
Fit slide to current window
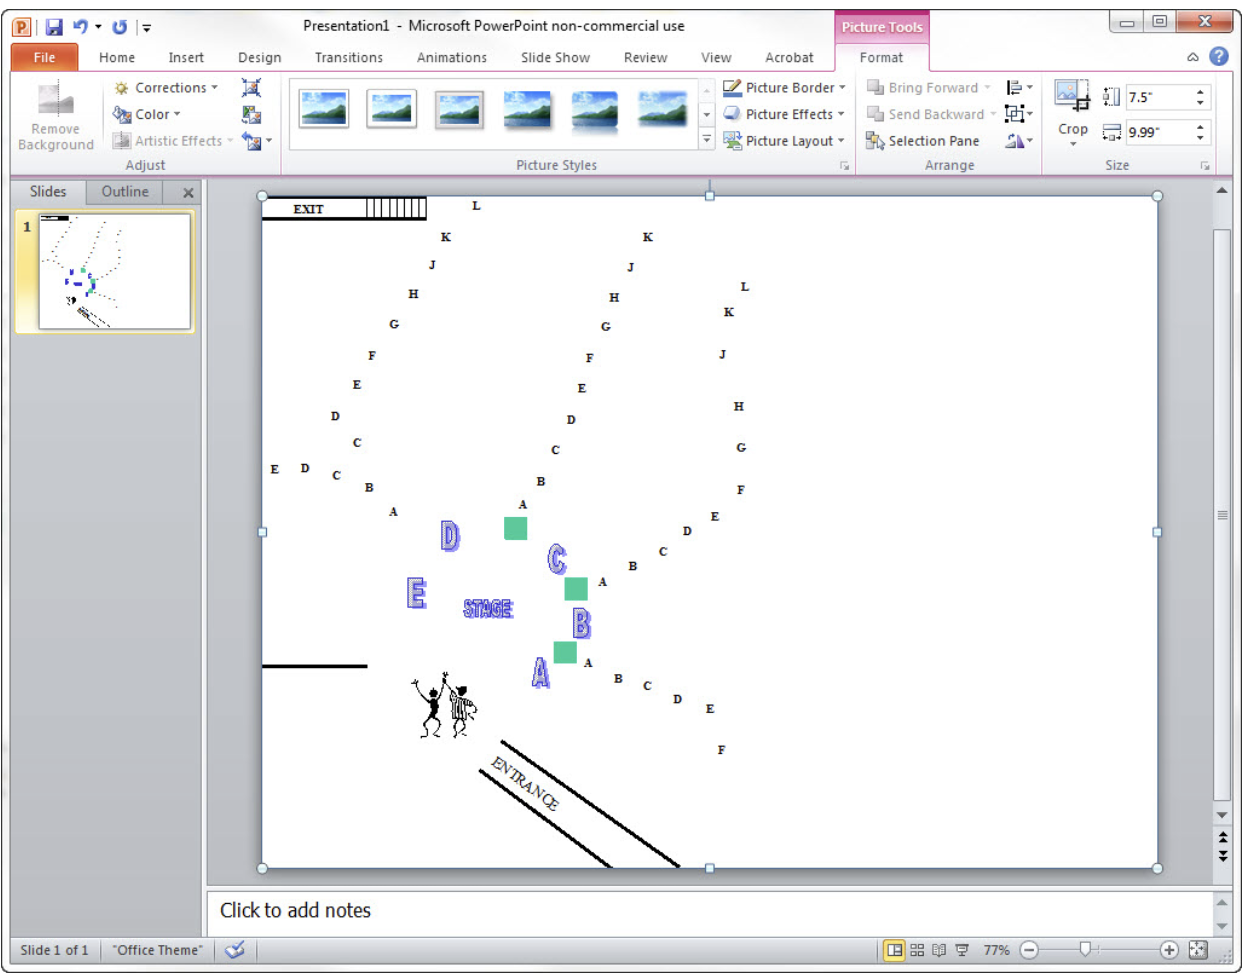[1198, 950]
